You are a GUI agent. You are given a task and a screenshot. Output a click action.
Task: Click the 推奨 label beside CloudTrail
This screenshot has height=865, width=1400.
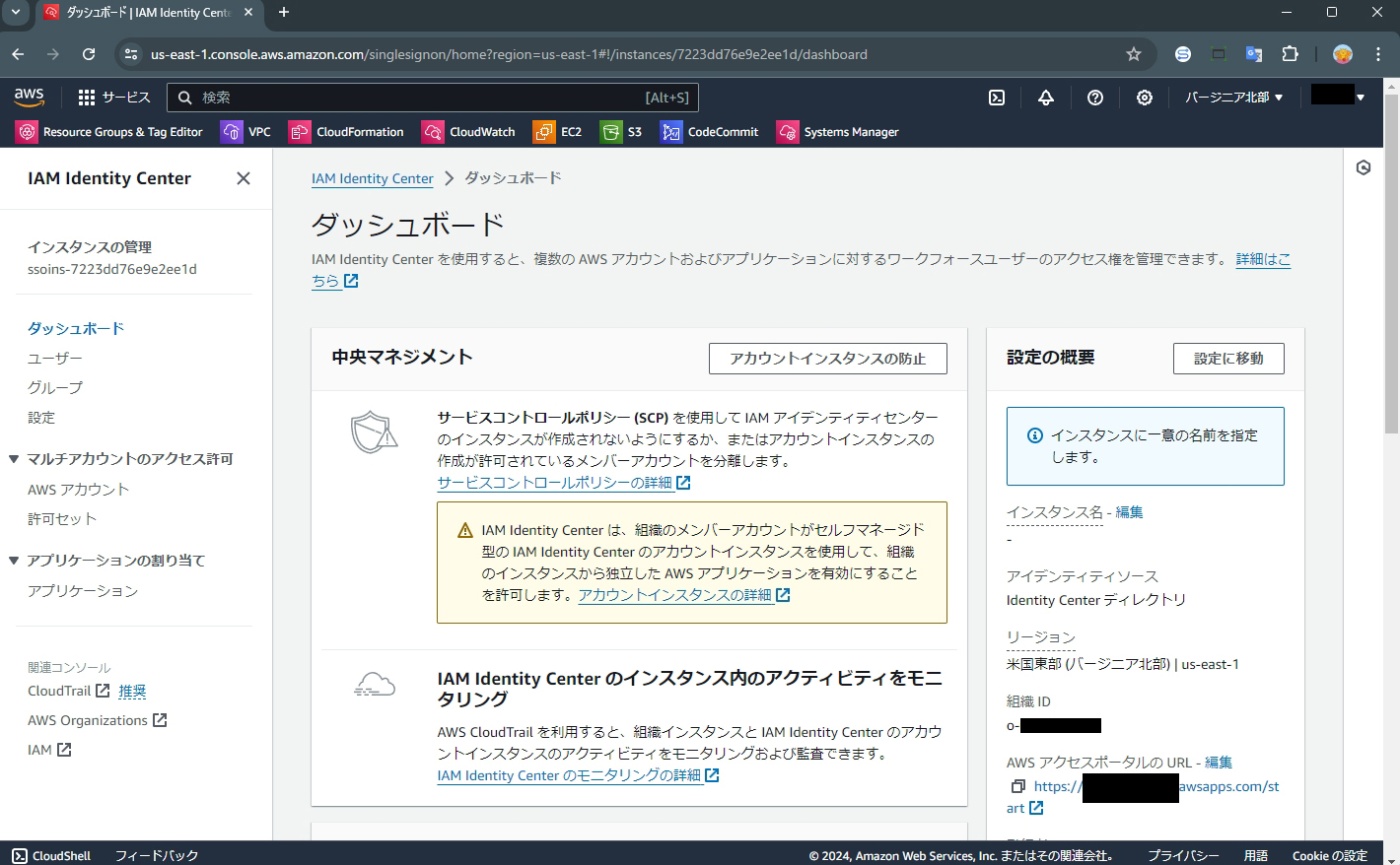pos(132,690)
